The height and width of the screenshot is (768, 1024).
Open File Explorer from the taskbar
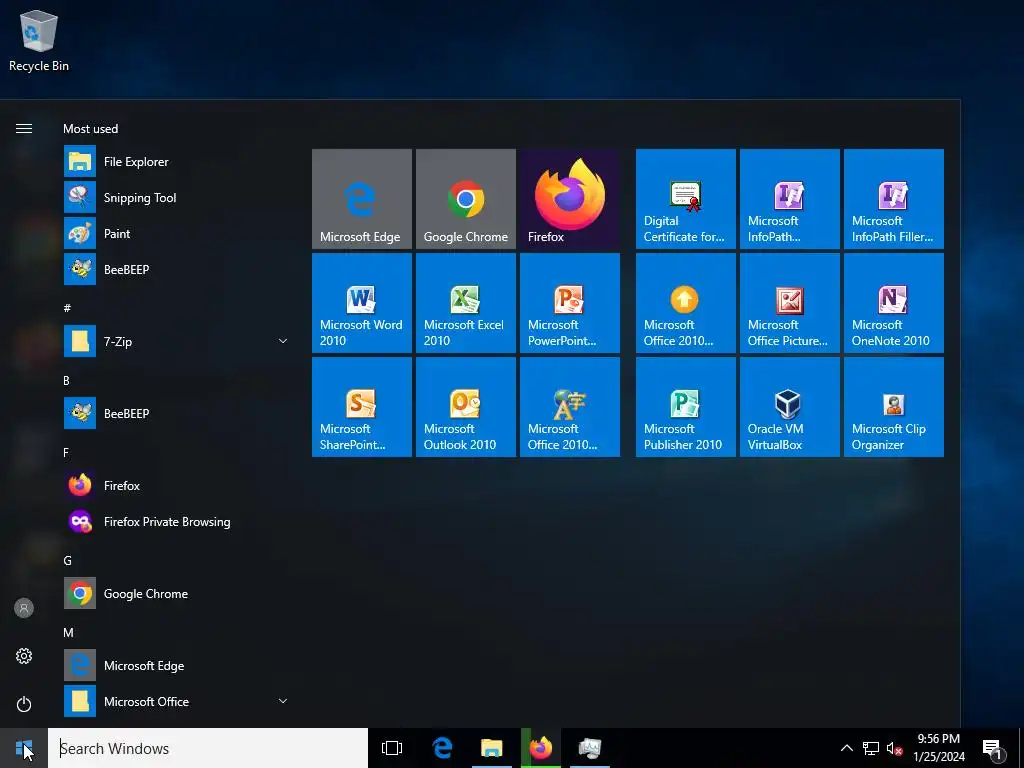pyautogui.click(x=492, y=748)
